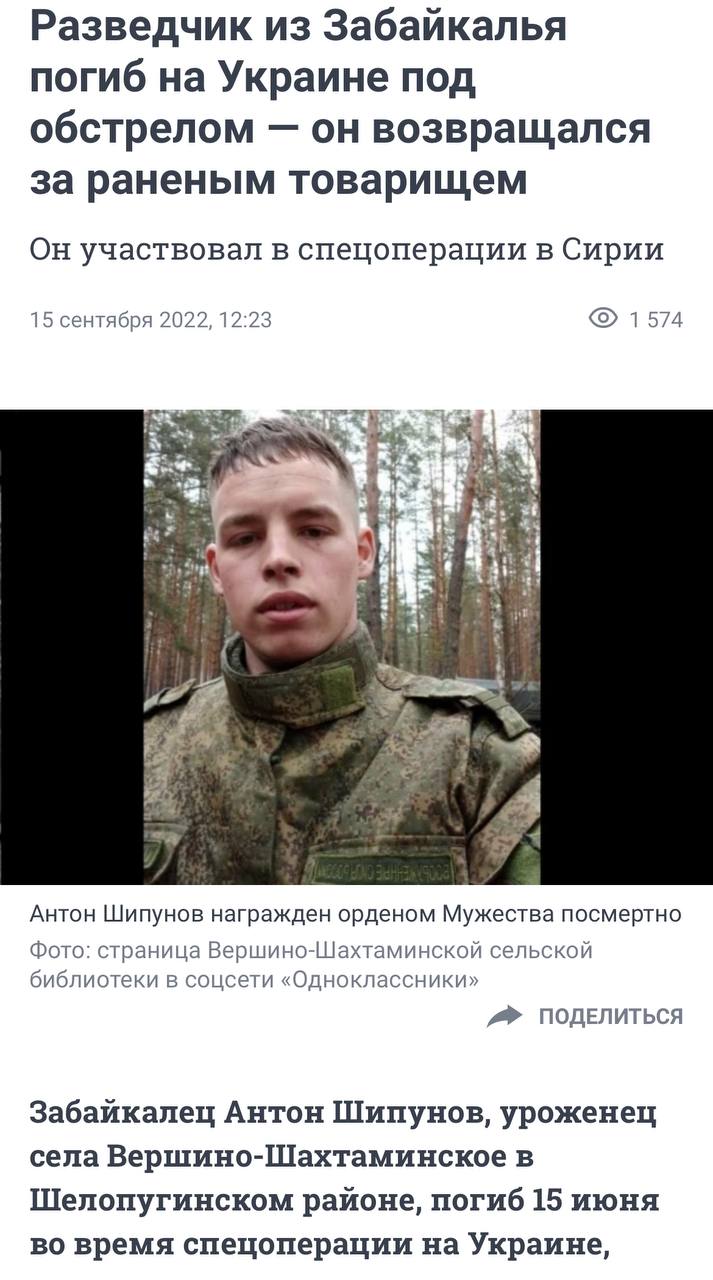Image resolution: width=713 pixels, height=1280 pixels.
Task: Click the black bar left of photo
Action: [72, 647]
